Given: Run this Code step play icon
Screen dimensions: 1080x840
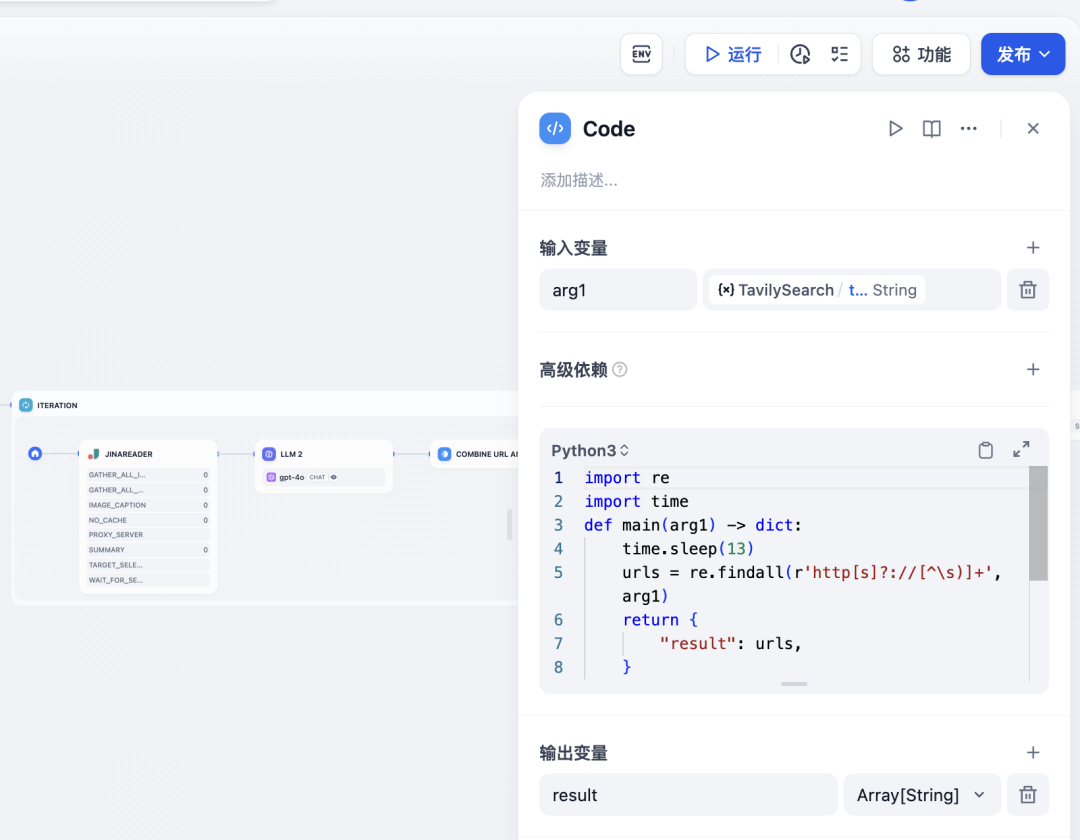Looking at the screenshot, I should click(895, 129).
